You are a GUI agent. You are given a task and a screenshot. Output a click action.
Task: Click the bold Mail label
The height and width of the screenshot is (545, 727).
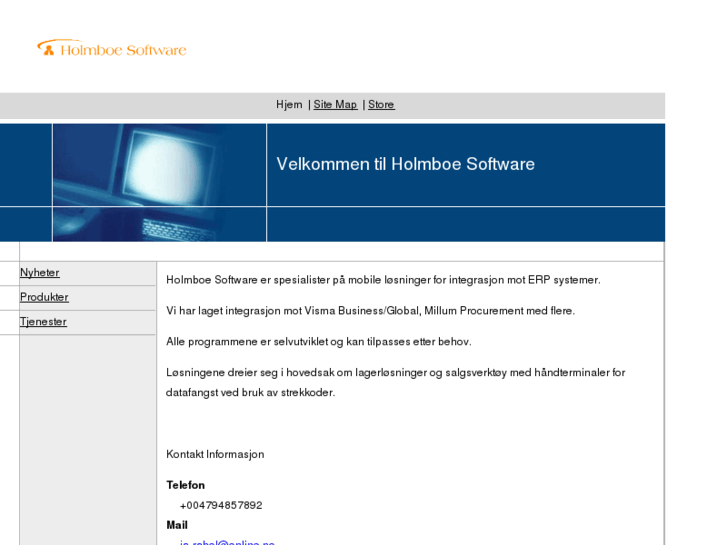pos(177,525)
